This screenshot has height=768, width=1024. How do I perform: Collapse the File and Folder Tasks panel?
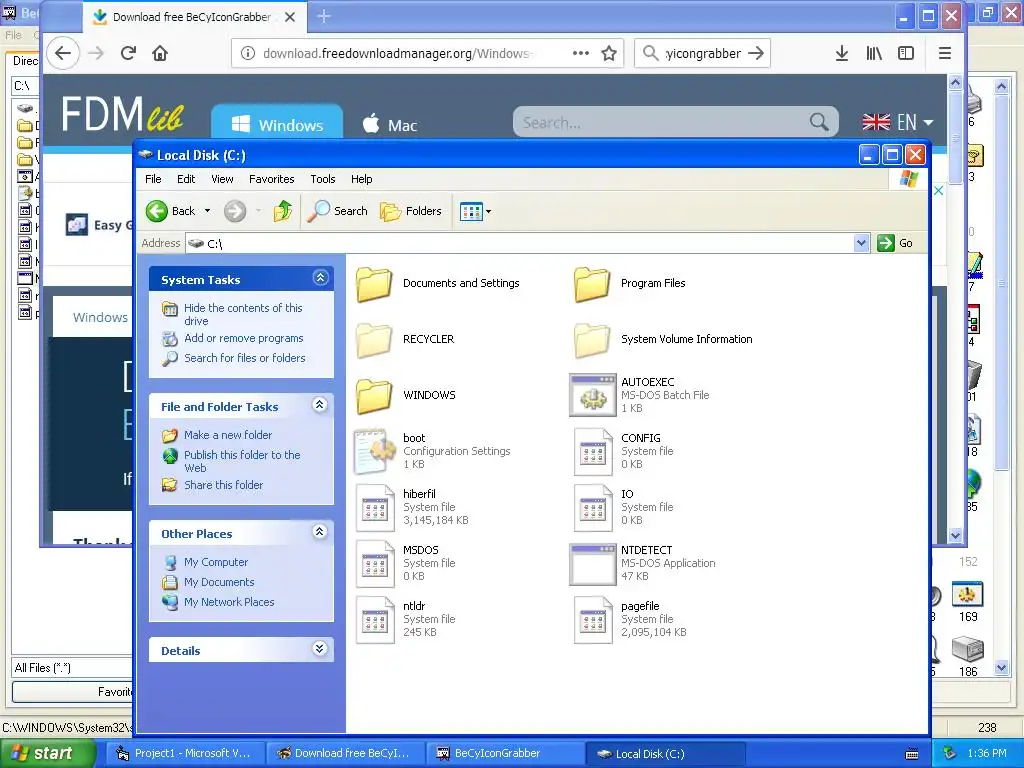[320, 405]
